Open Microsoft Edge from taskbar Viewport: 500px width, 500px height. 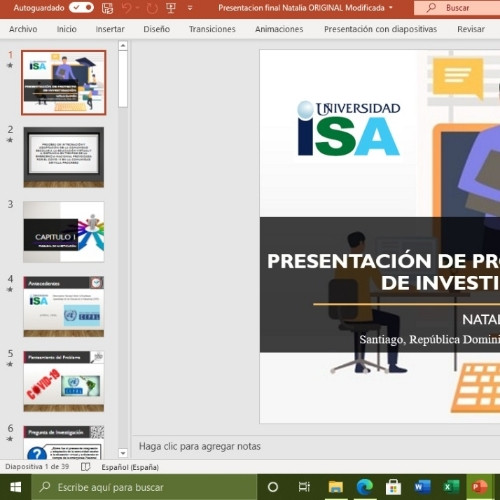point(365,487)
